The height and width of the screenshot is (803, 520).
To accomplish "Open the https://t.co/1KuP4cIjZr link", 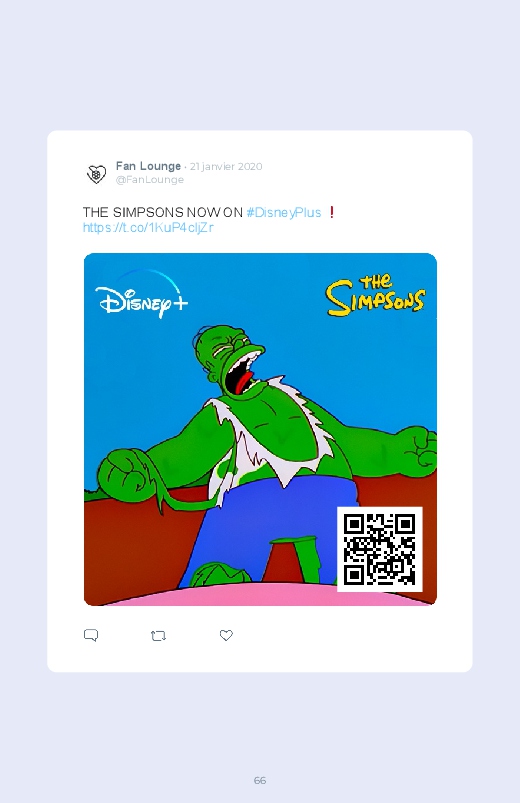I will [x=148, y=227].
